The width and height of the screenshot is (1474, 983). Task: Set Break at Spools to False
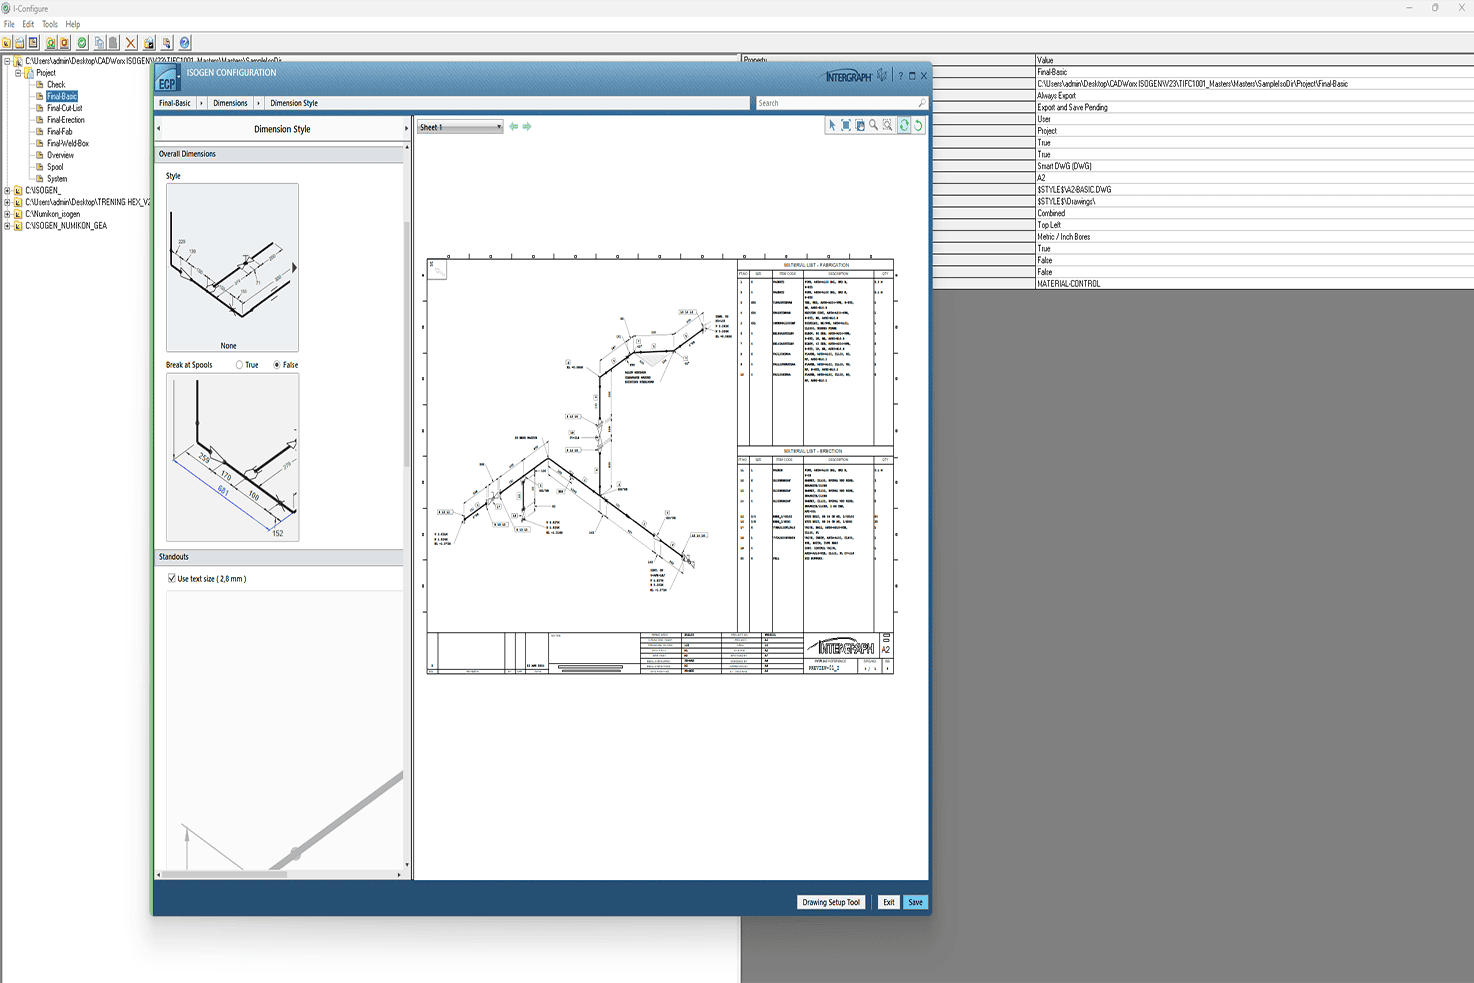(x=277, y=365)
